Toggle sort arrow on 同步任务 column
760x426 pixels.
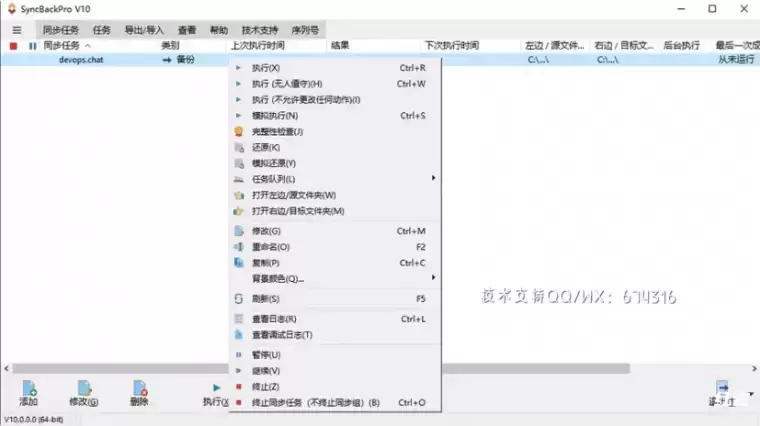(x=88, y=46)
